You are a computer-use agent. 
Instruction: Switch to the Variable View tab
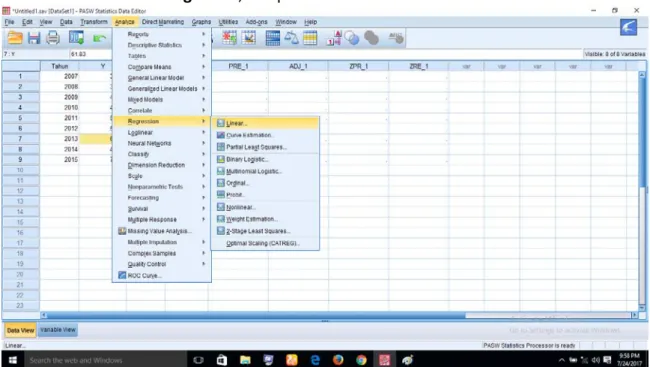(x=58, y=330)
